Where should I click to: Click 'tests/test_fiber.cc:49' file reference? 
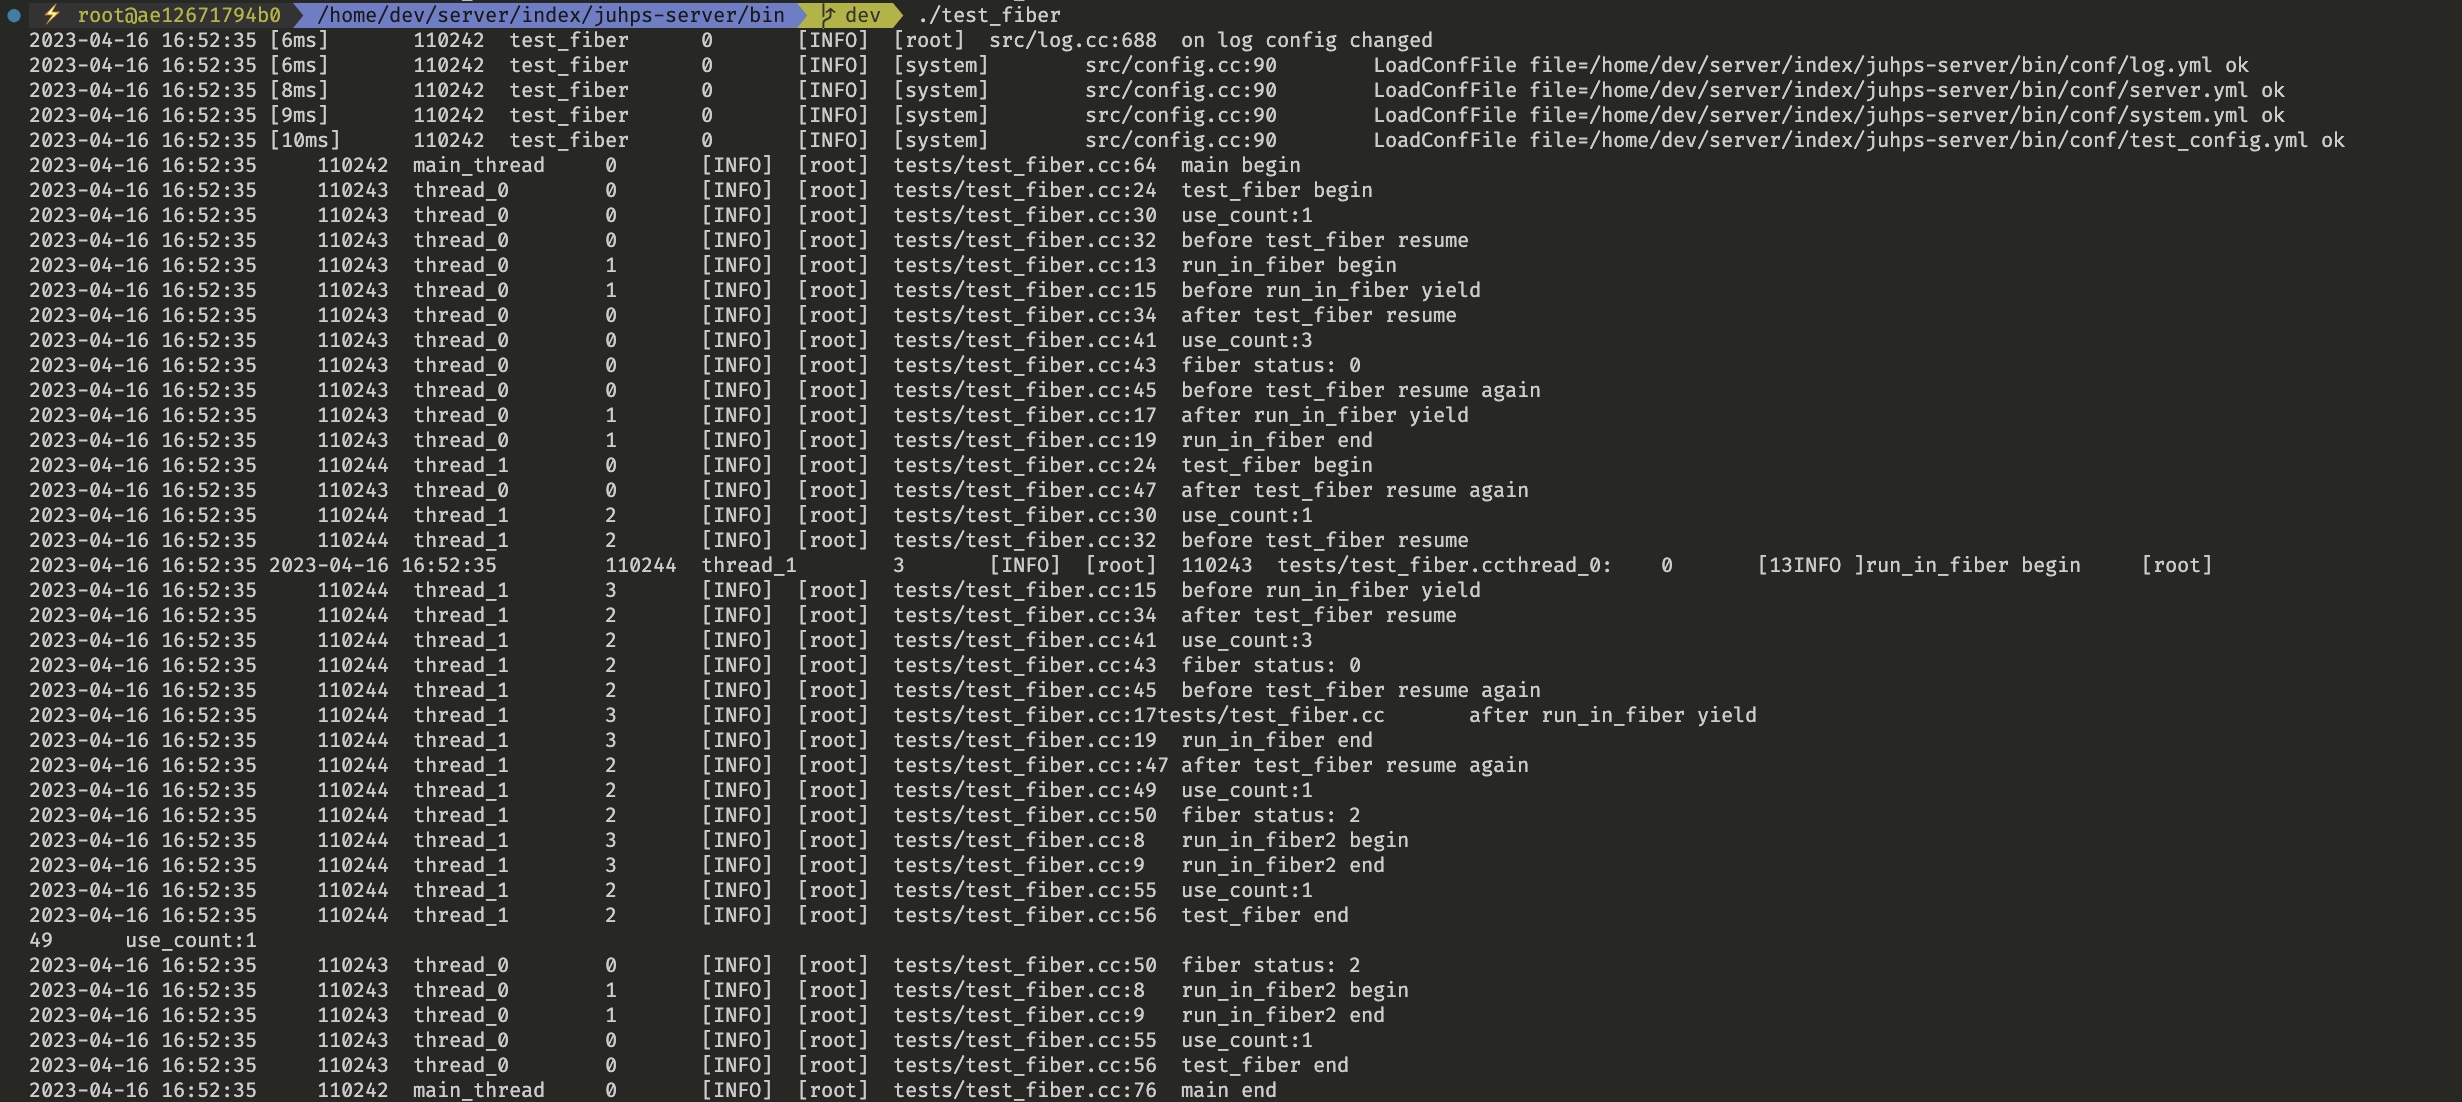click(1025, 790)
